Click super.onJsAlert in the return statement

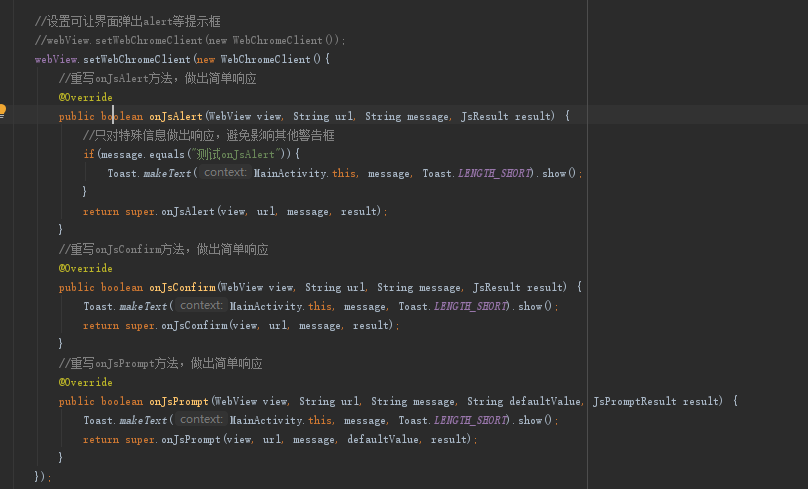pos(170,211)
